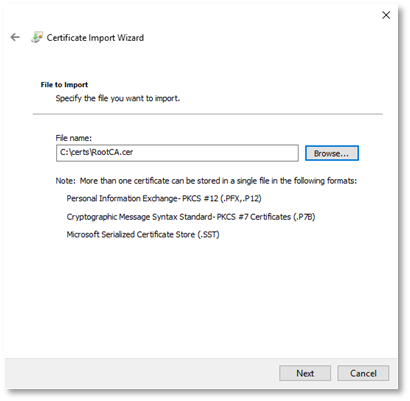Place cursor on RootCA.cer in the path
Image resolution: width=410 pixels, height=401 pixels.
pyautogui.click(x=112, y=152)
